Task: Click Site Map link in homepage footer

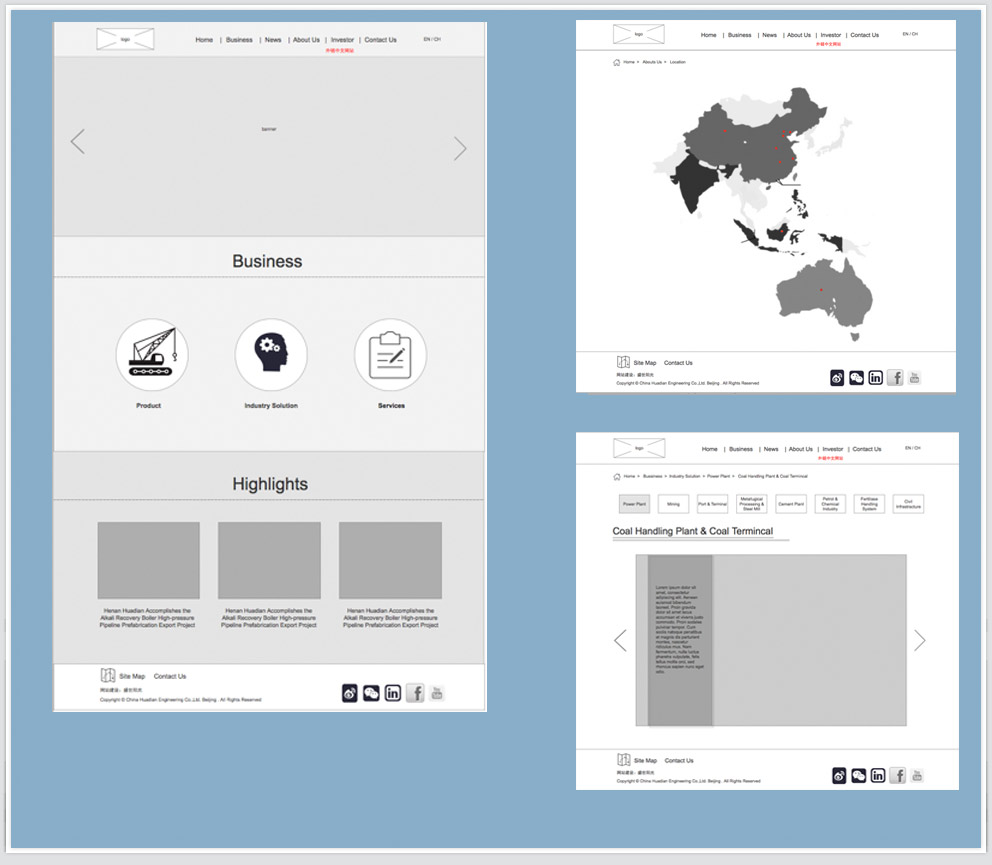Action: point(132,676)
